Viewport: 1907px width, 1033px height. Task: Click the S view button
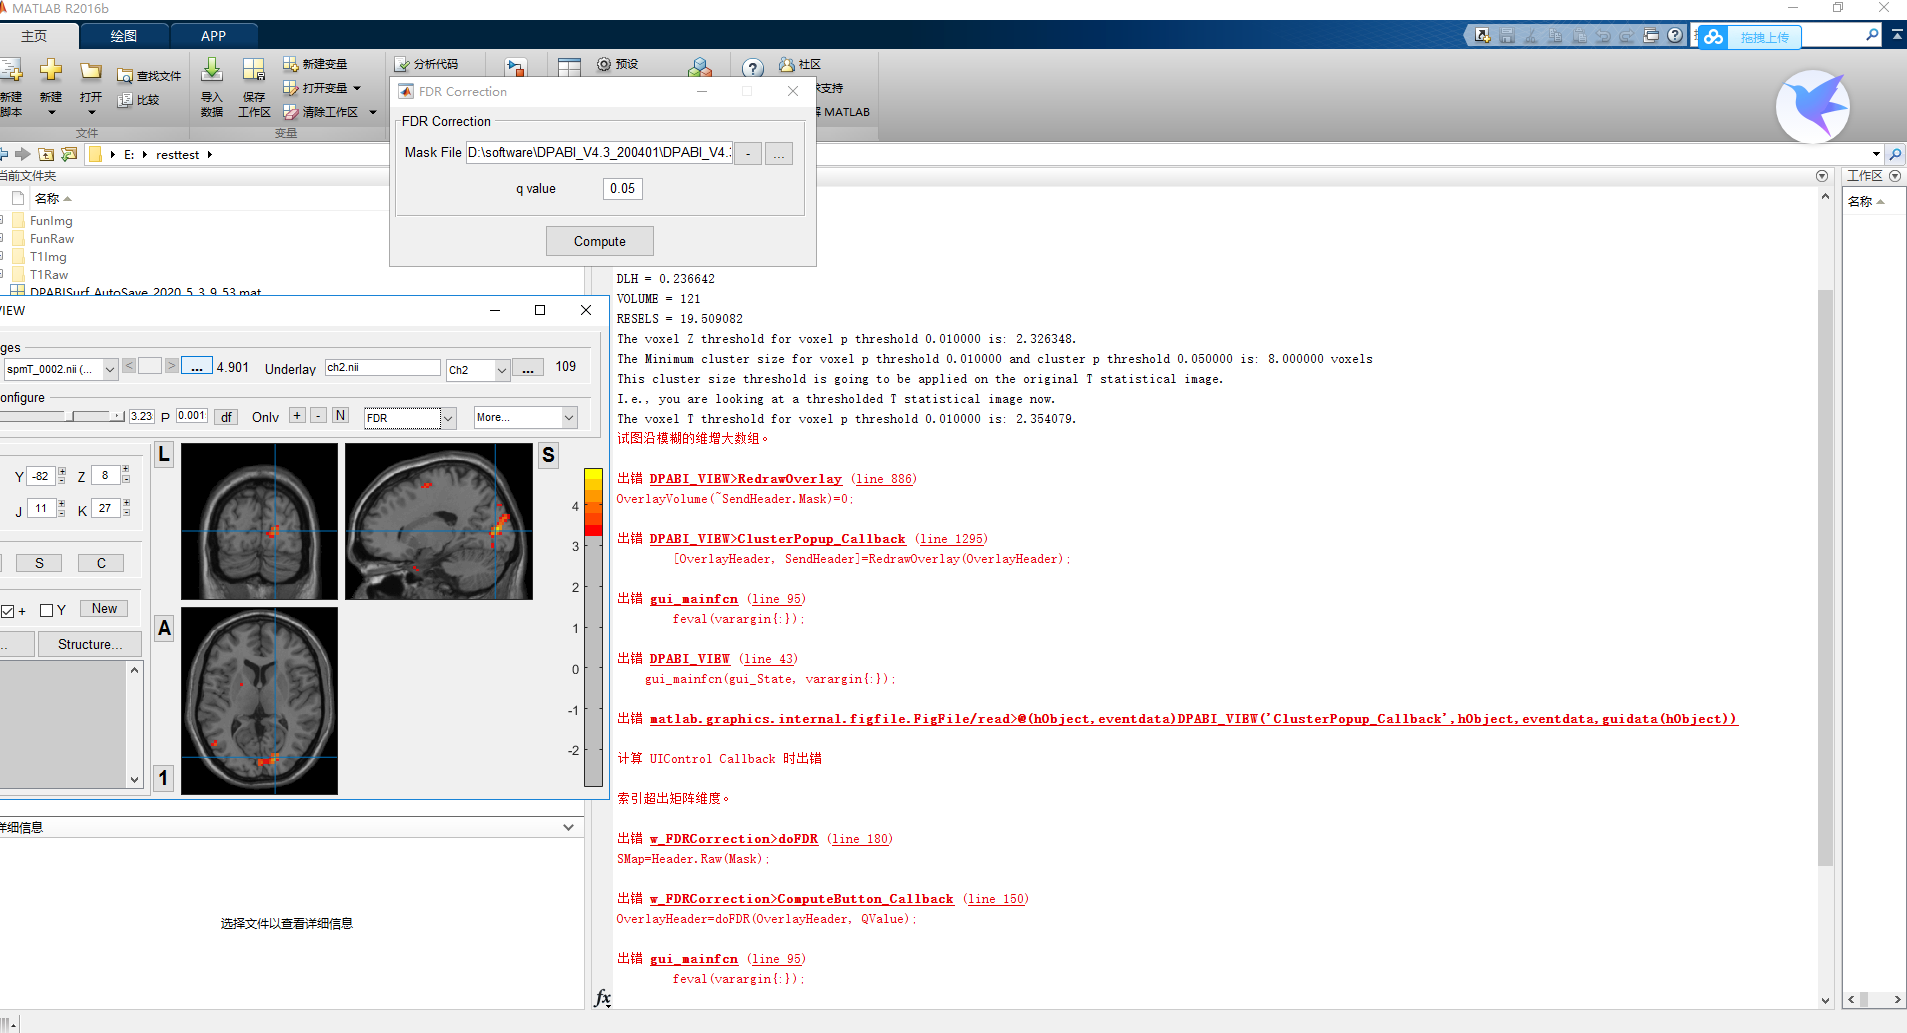[x=39, y=563]
